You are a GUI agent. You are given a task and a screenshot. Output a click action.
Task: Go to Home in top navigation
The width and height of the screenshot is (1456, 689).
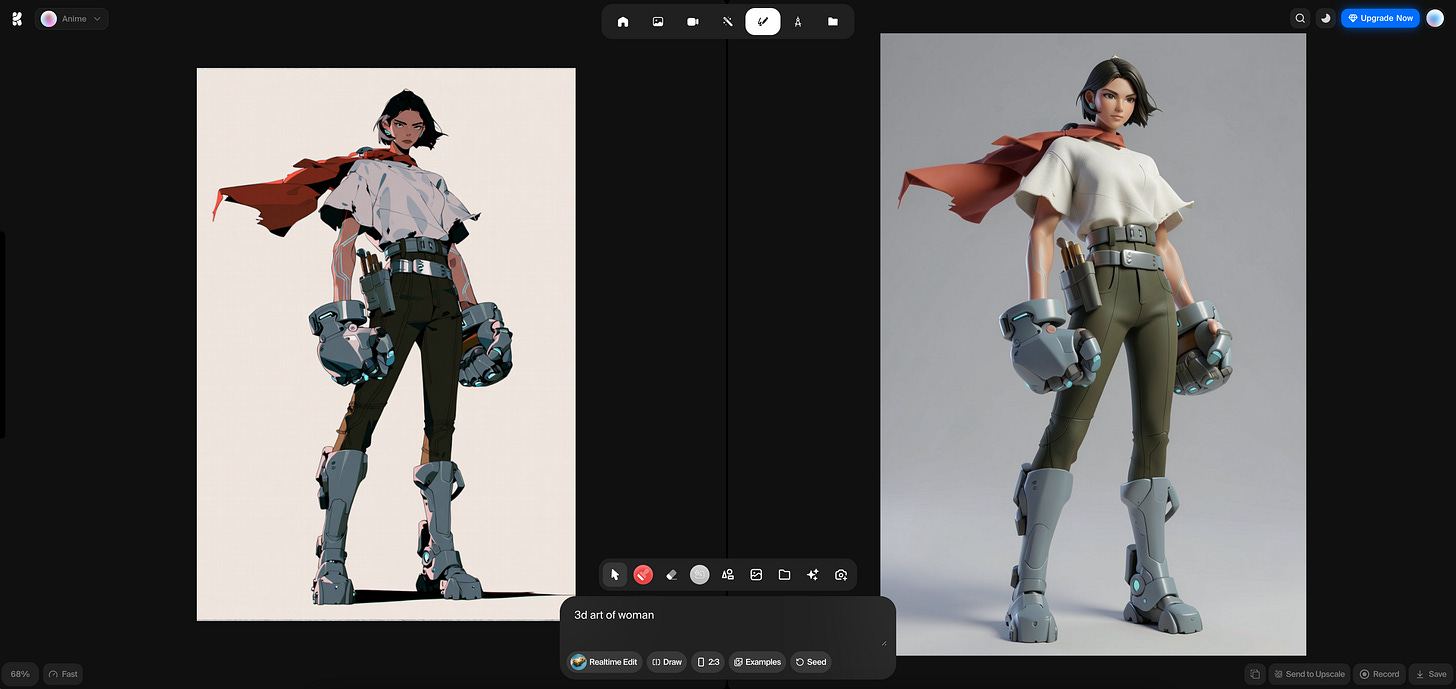pos(623,21)
